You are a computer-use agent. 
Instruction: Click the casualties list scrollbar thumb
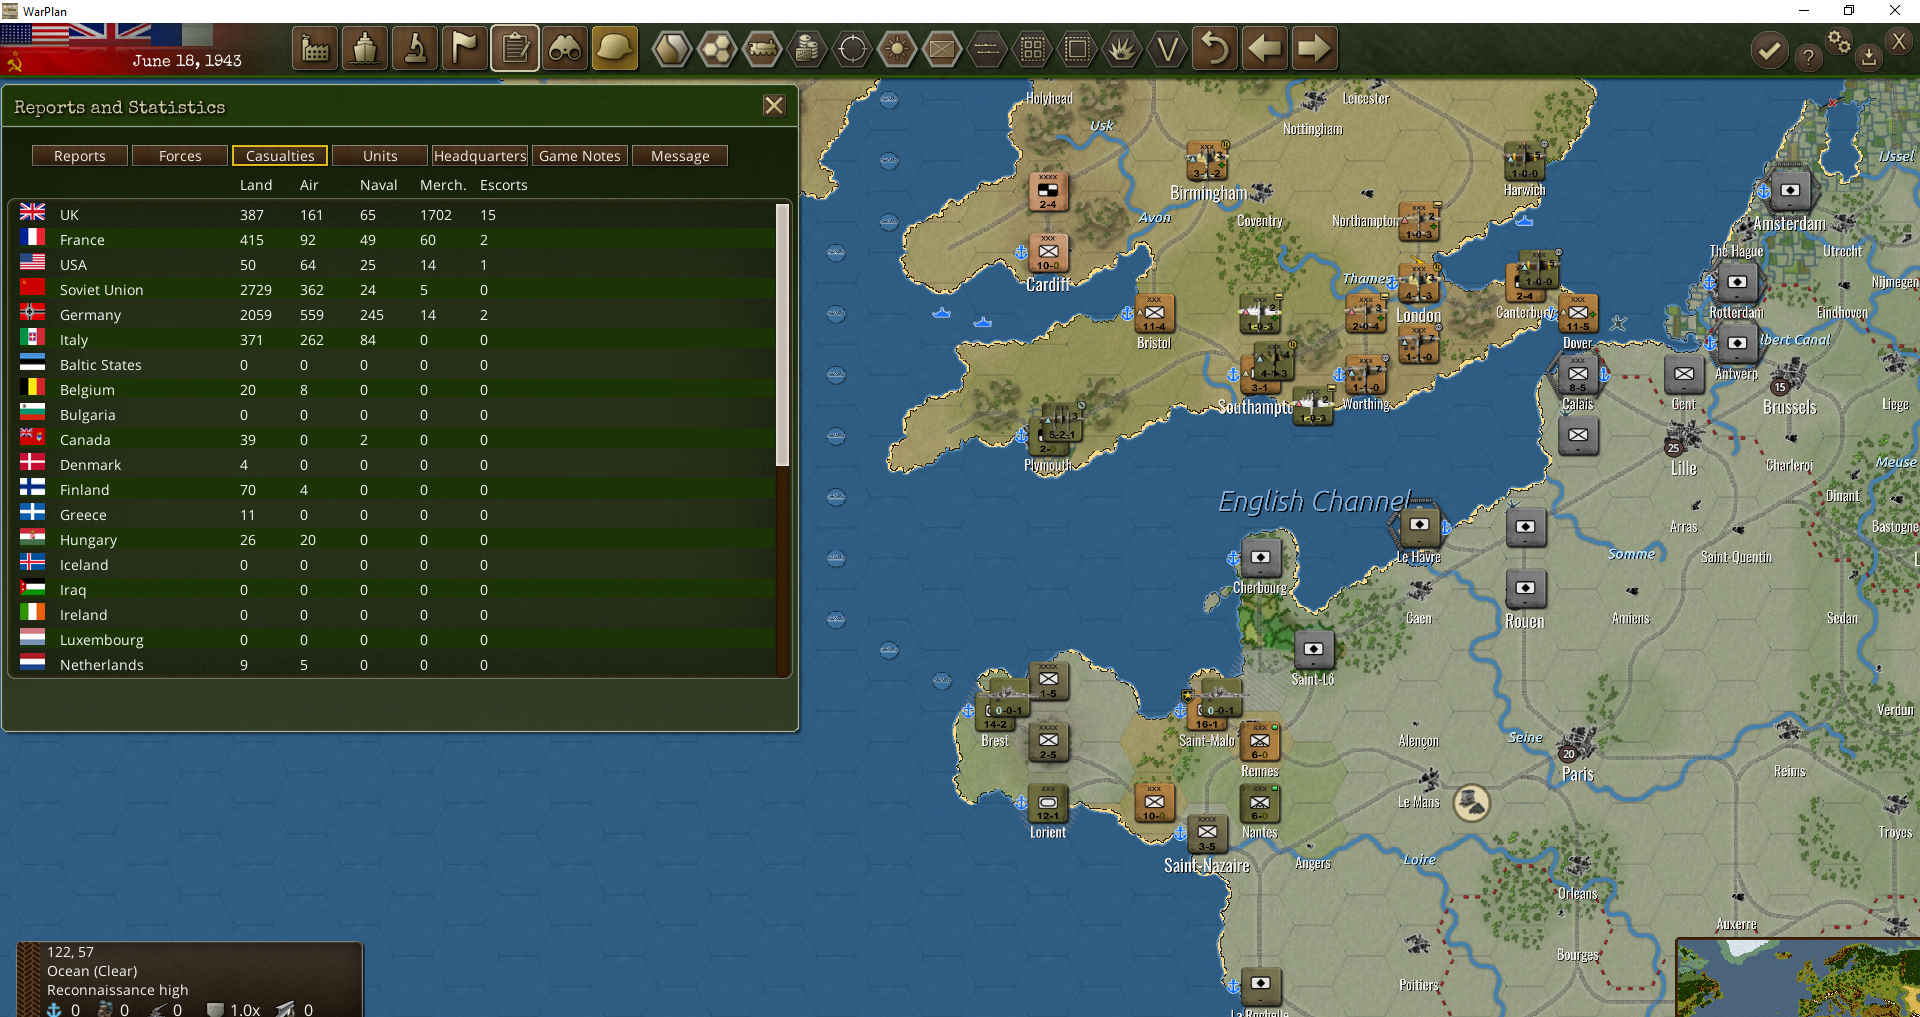point(783,335)
